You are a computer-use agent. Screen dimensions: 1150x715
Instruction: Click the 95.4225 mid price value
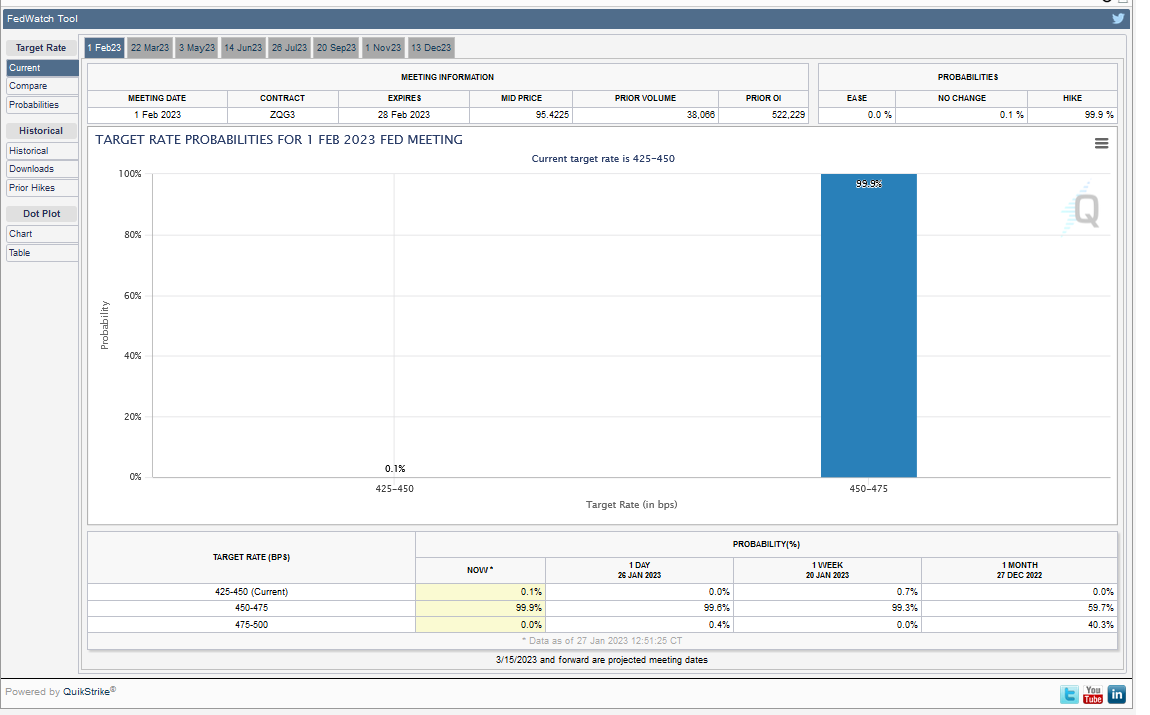[521, 115]
